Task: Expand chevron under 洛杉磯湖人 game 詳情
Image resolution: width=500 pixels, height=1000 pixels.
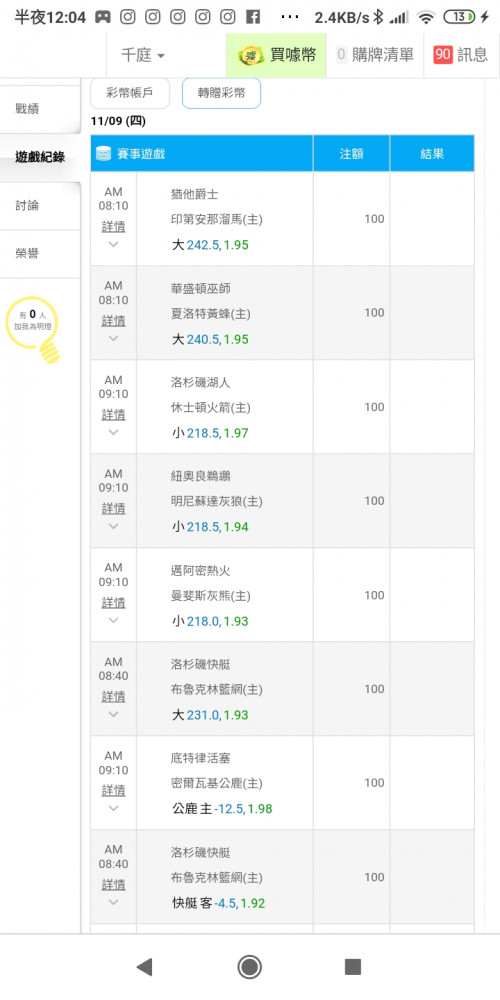Action: [x=114, y=432]
